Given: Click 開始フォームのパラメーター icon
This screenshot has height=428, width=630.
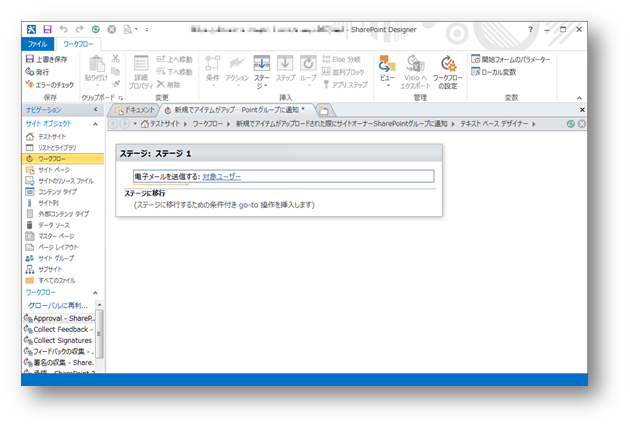Looking at the screenshot, I should pyautogui.click(x=475, y=60).
